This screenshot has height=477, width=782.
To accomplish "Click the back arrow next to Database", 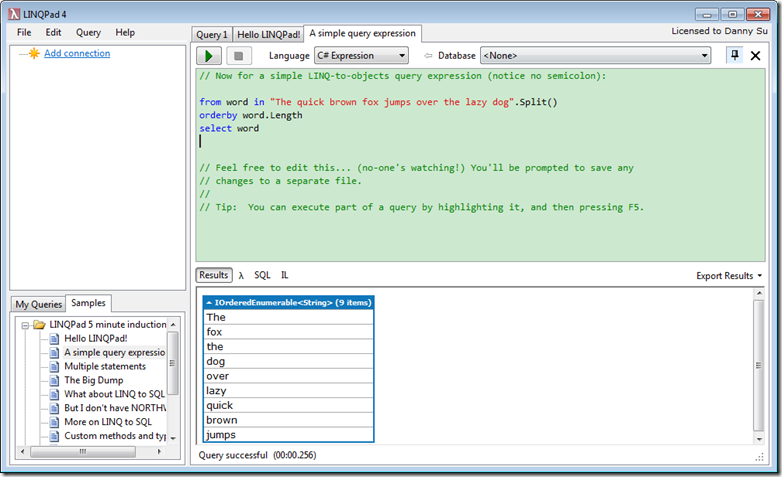I will [x=428, y=55].
